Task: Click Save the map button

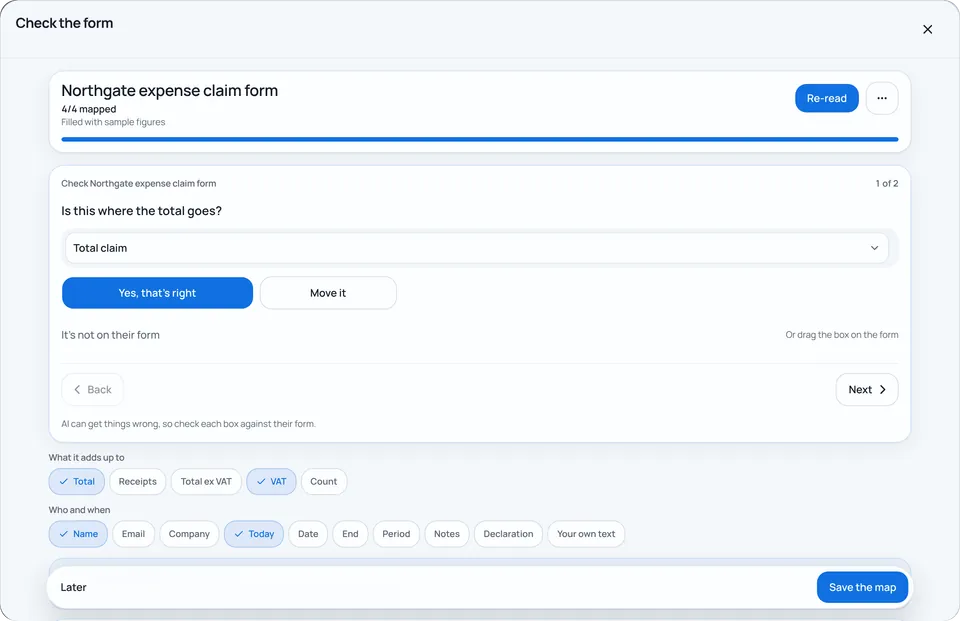Action: point(862,587)
